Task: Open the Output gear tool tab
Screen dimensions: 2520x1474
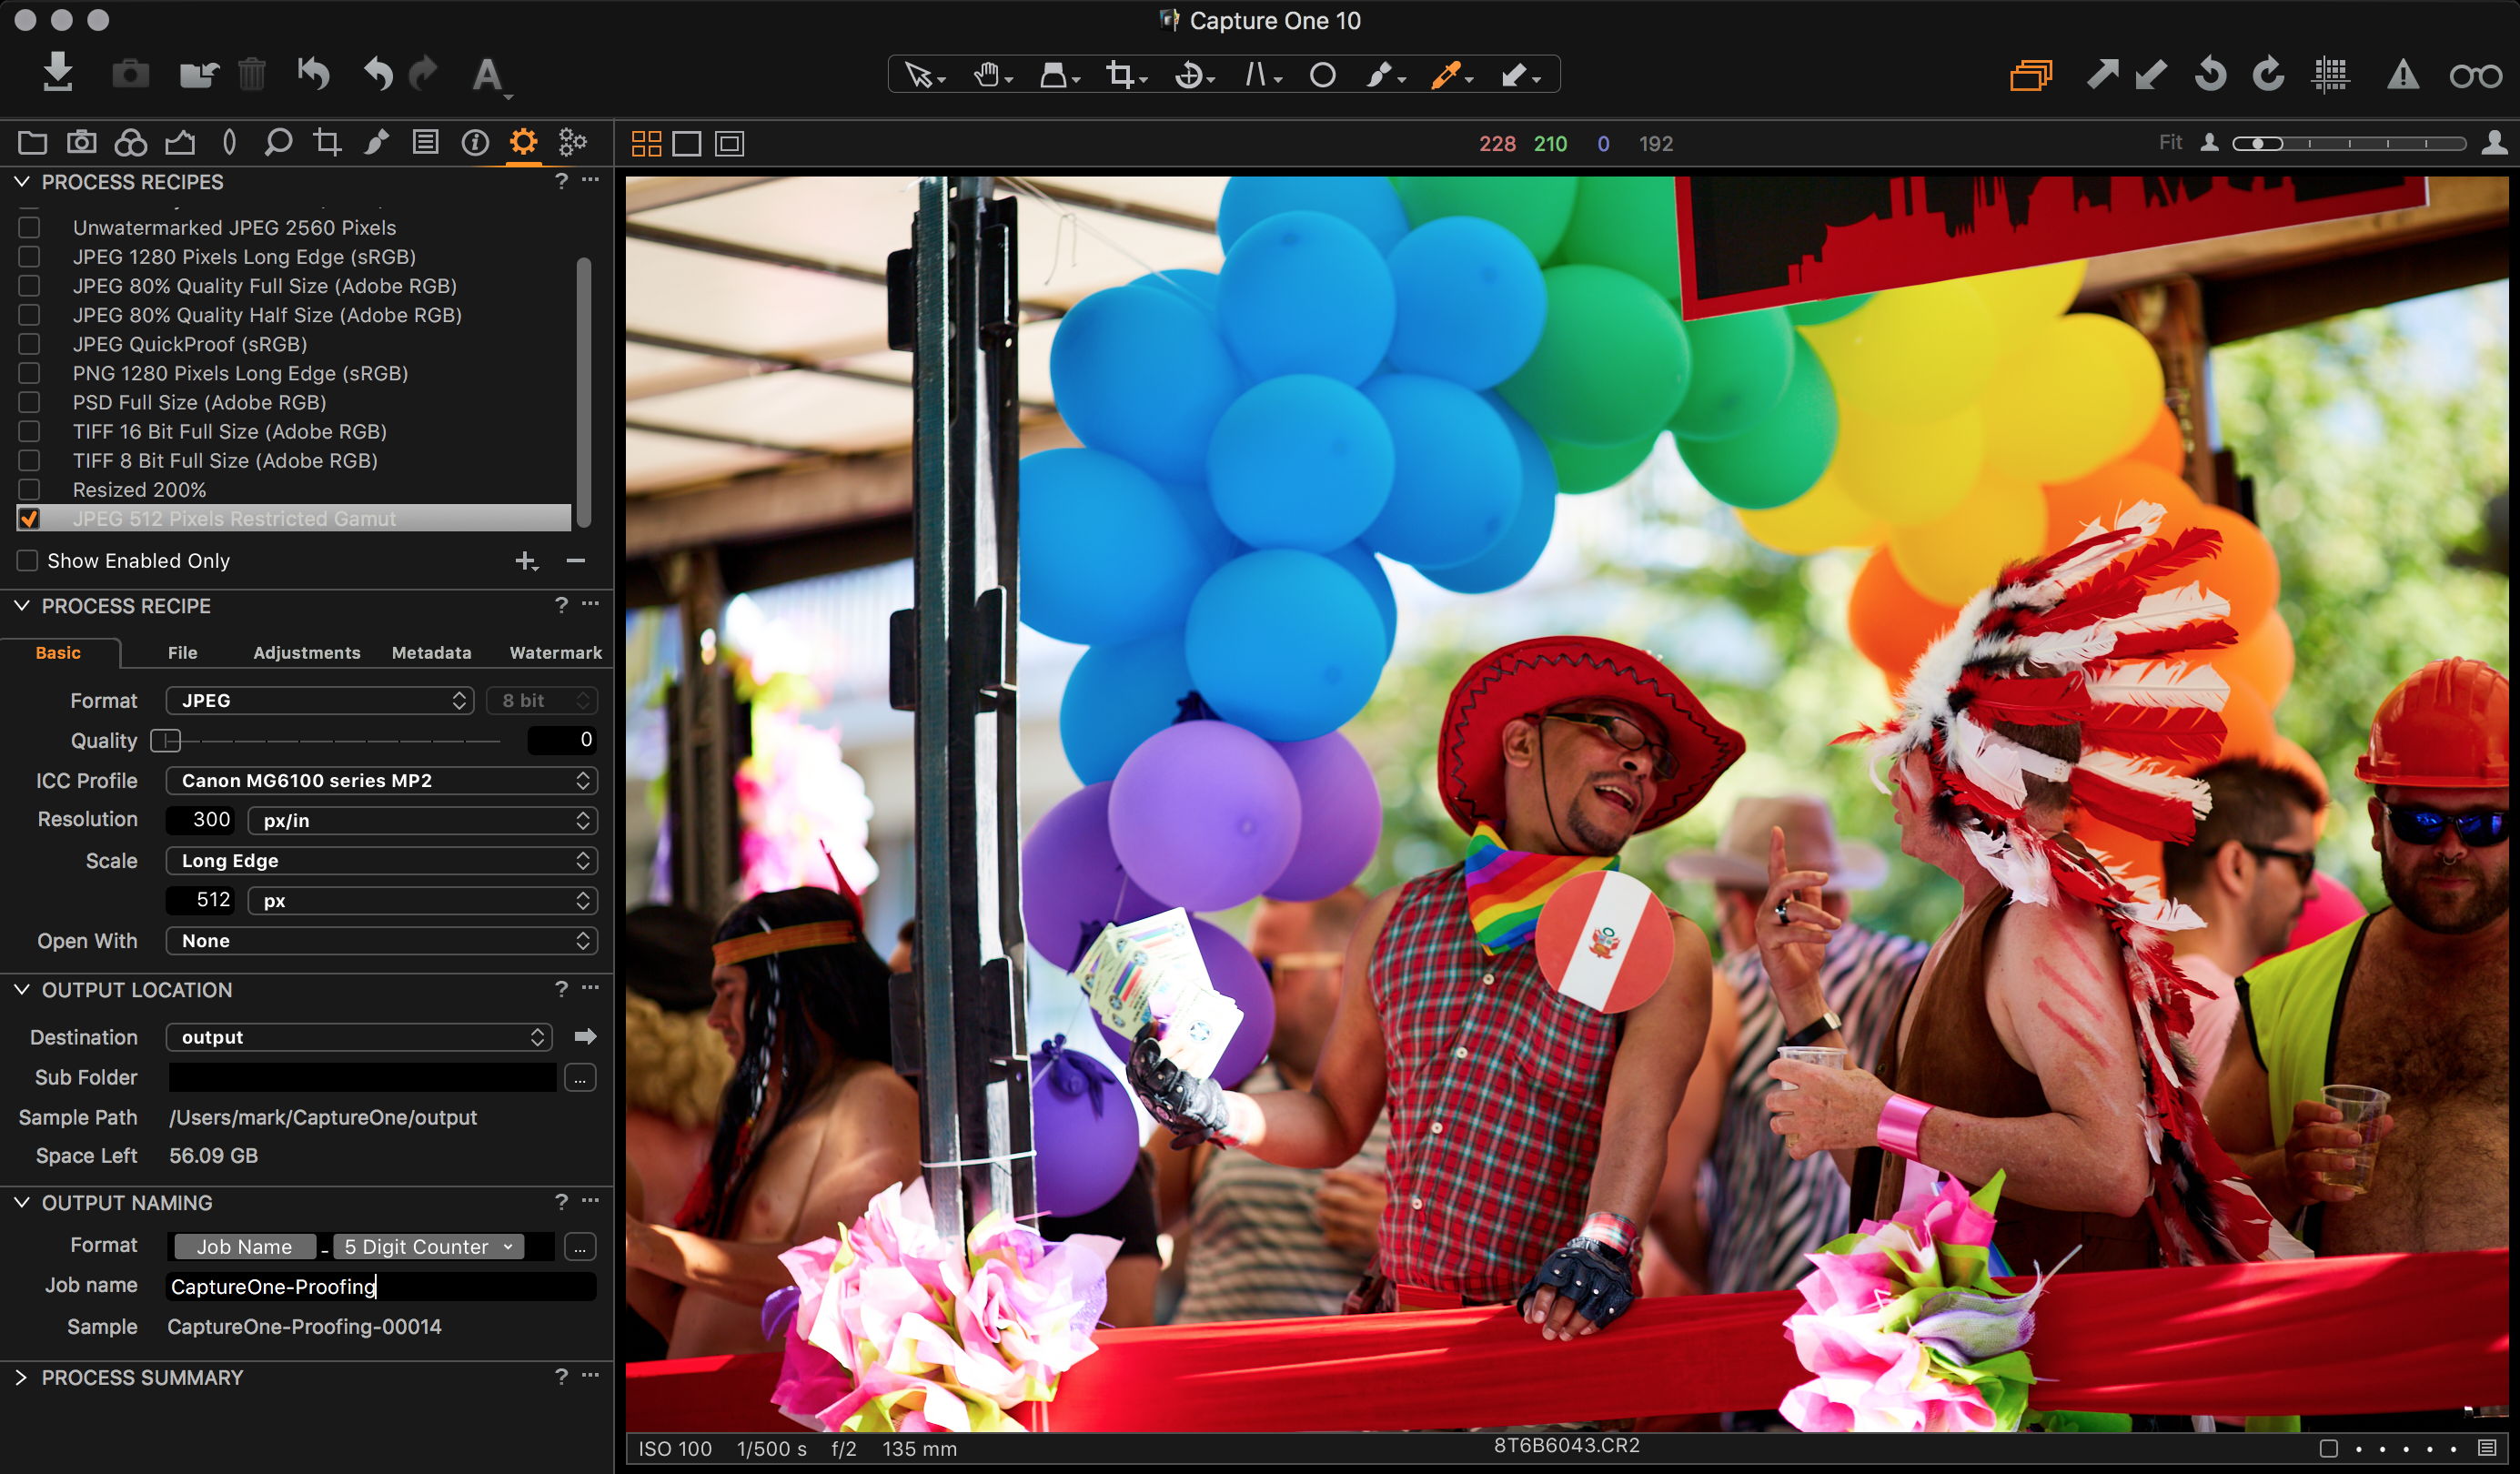Action: 523,142
